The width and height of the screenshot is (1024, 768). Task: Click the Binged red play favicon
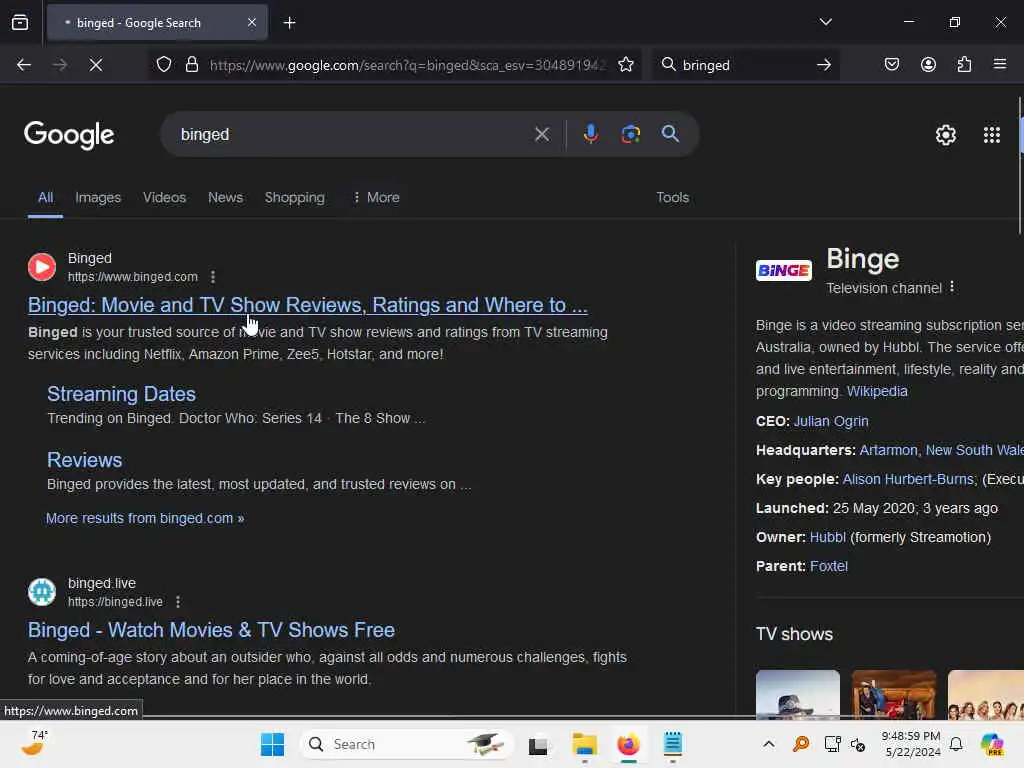click(x=42, y=267)
